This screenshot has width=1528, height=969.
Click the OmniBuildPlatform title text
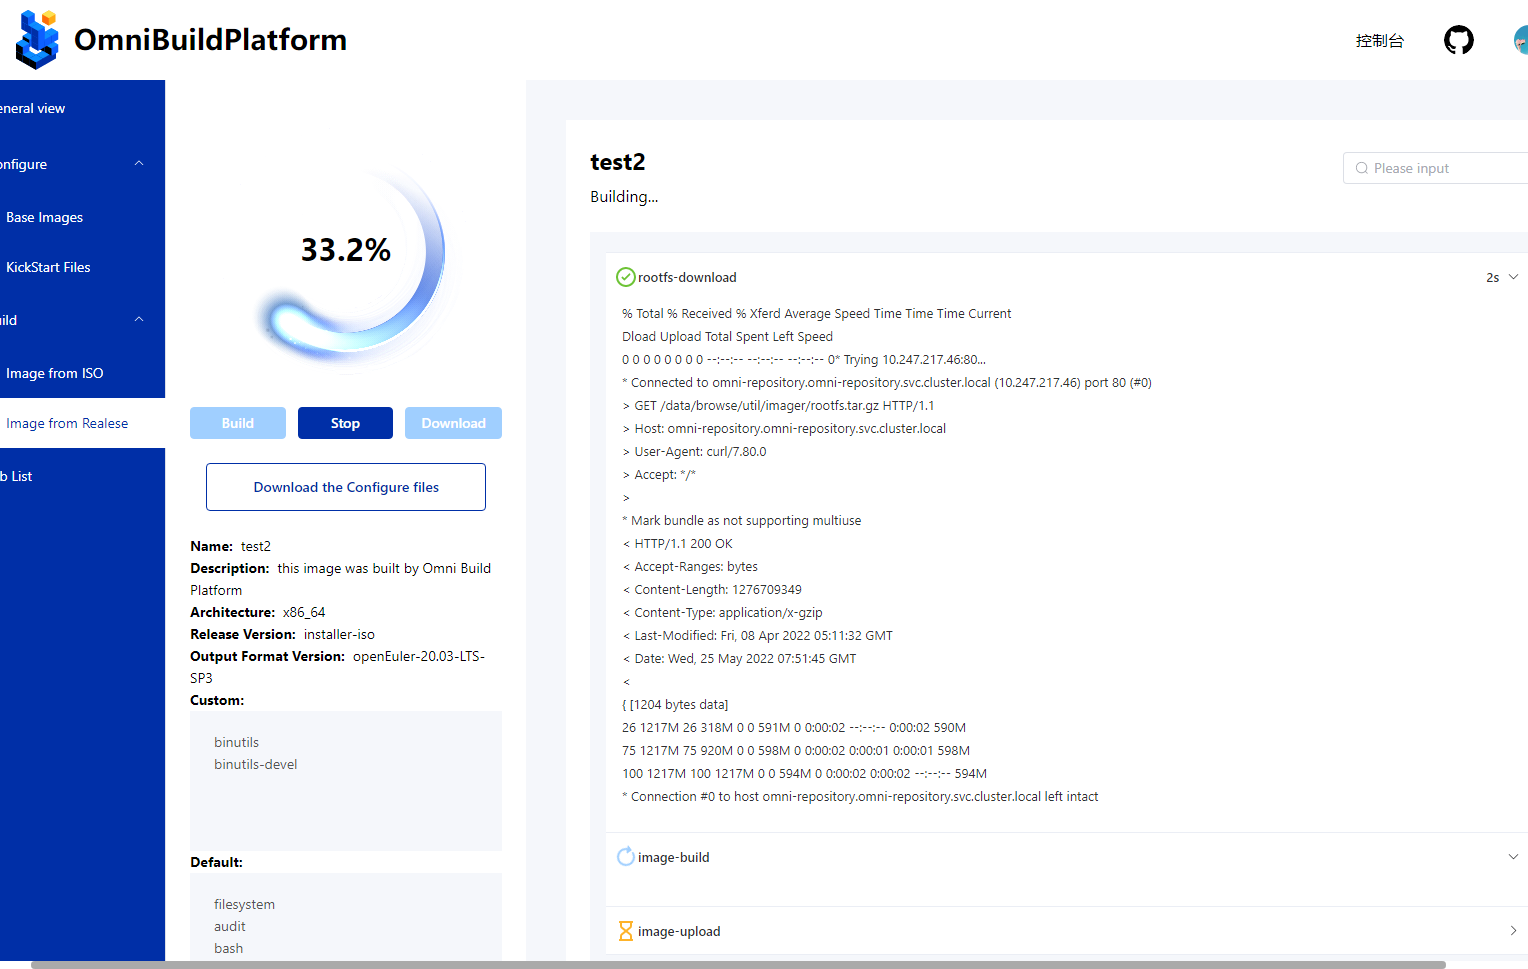tap(210, 40)
